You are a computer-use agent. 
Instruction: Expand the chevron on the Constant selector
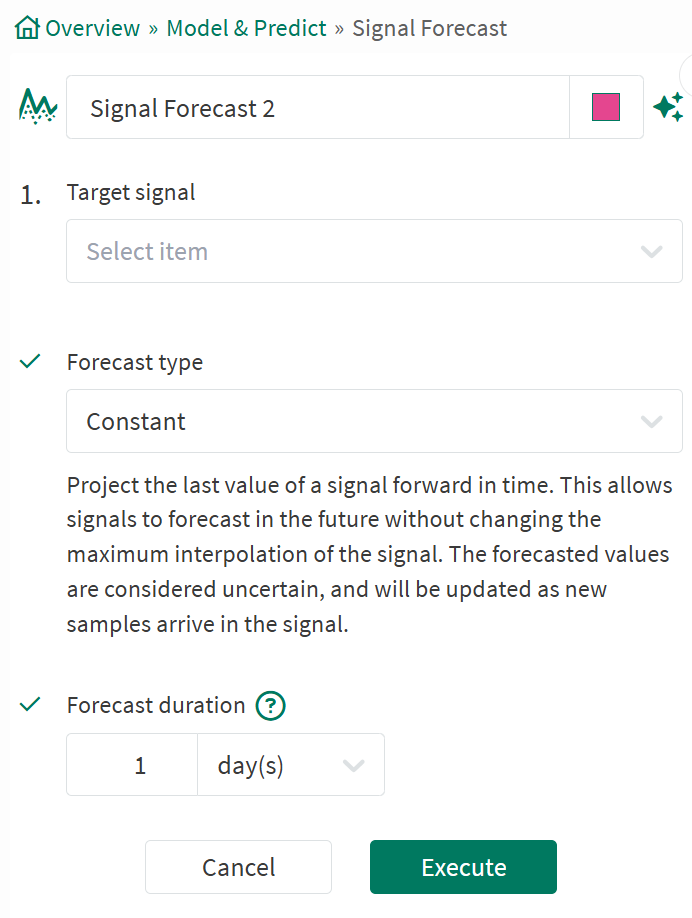[651, 421]
